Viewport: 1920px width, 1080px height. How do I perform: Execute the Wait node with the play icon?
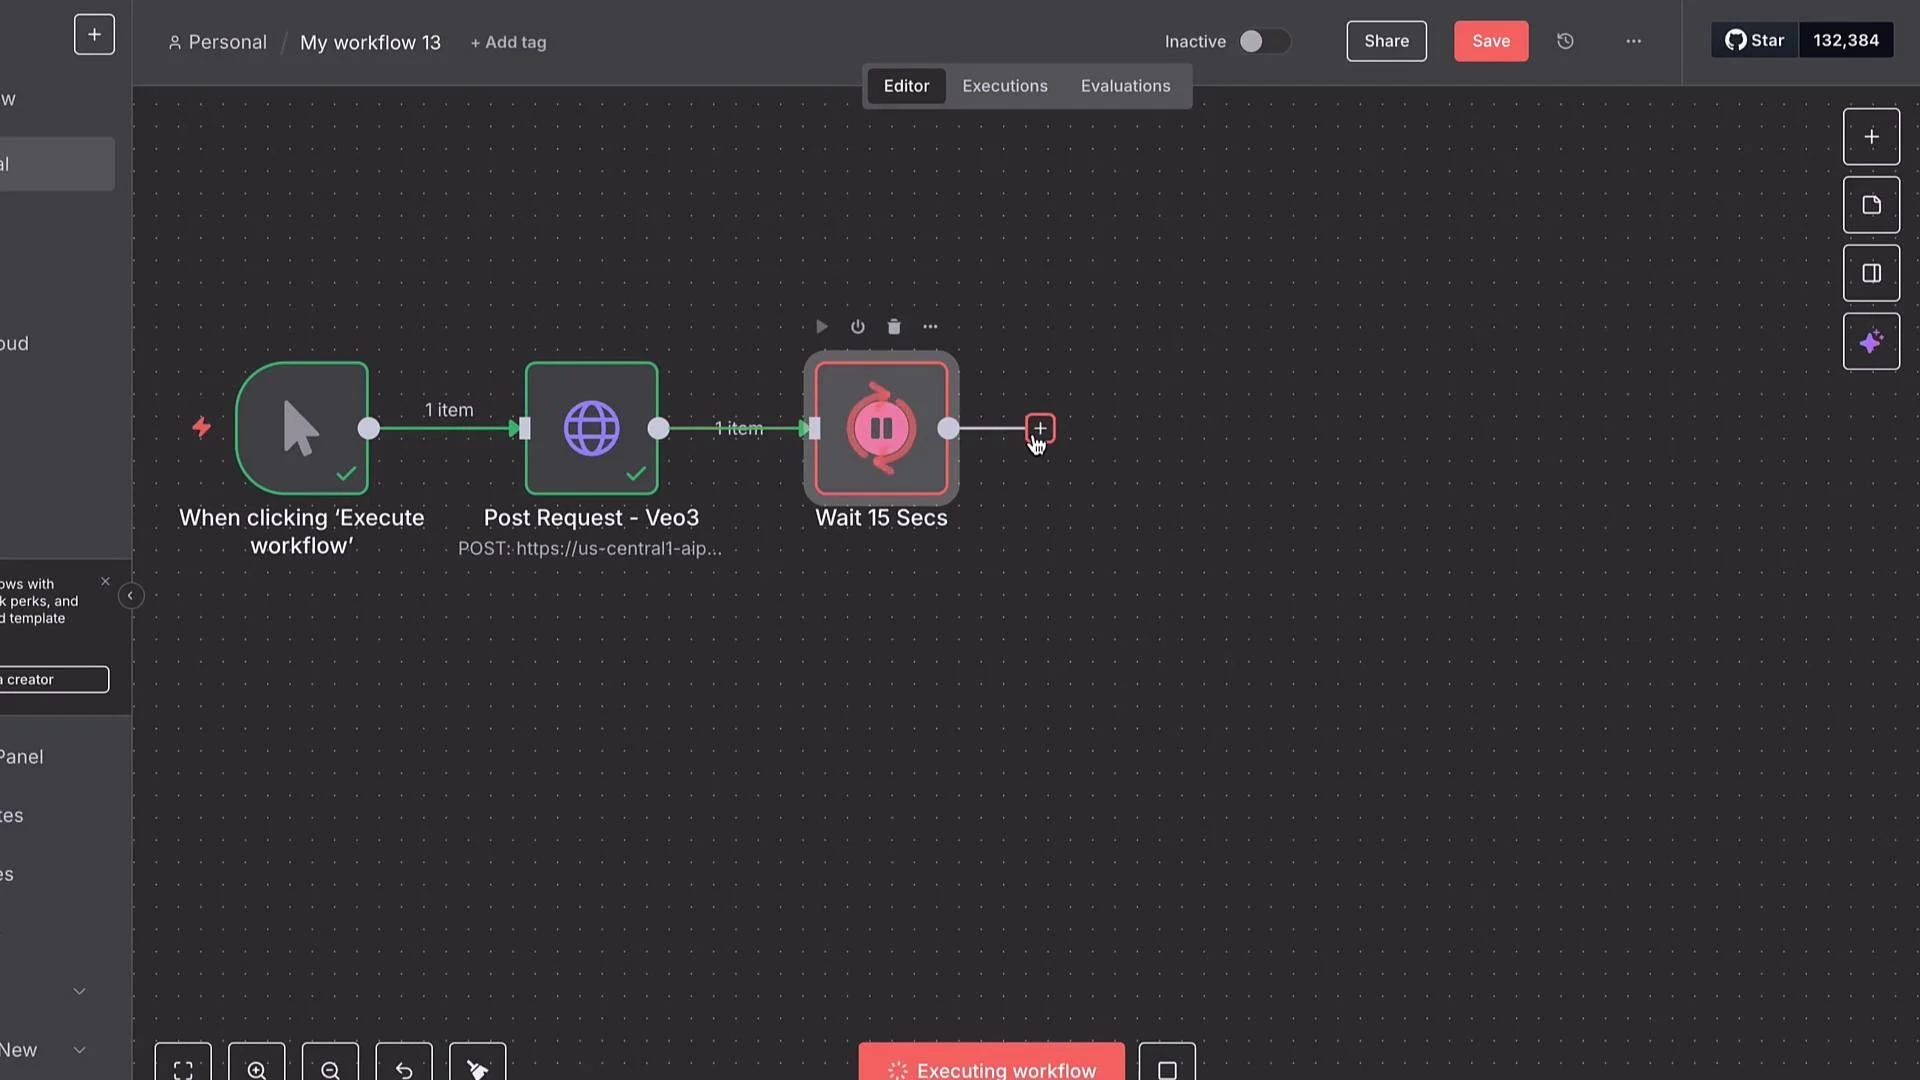tap(821, 327)
